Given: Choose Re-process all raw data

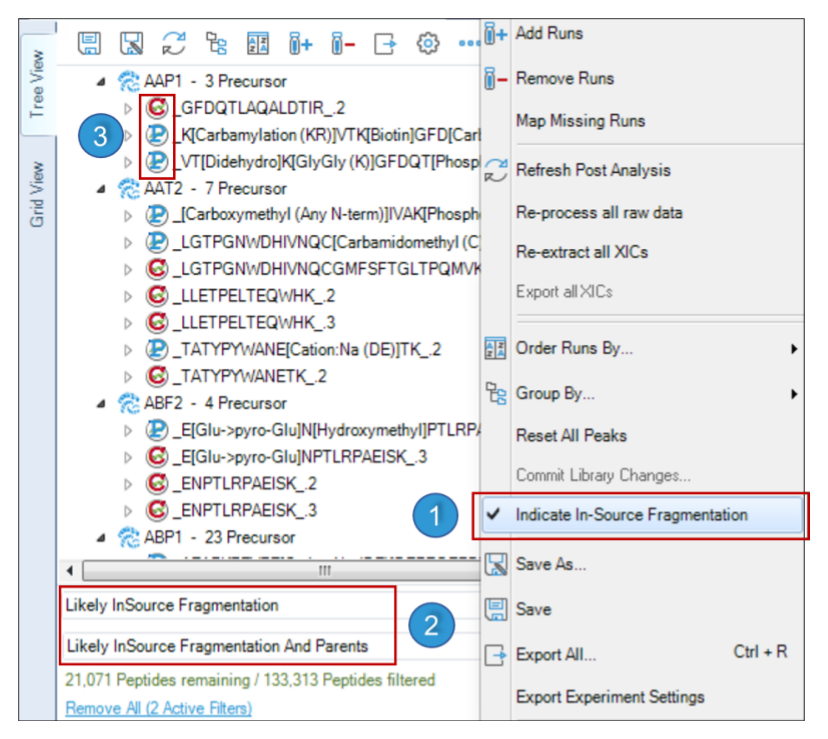Looking at the screenshot, I should coord(599,212).
